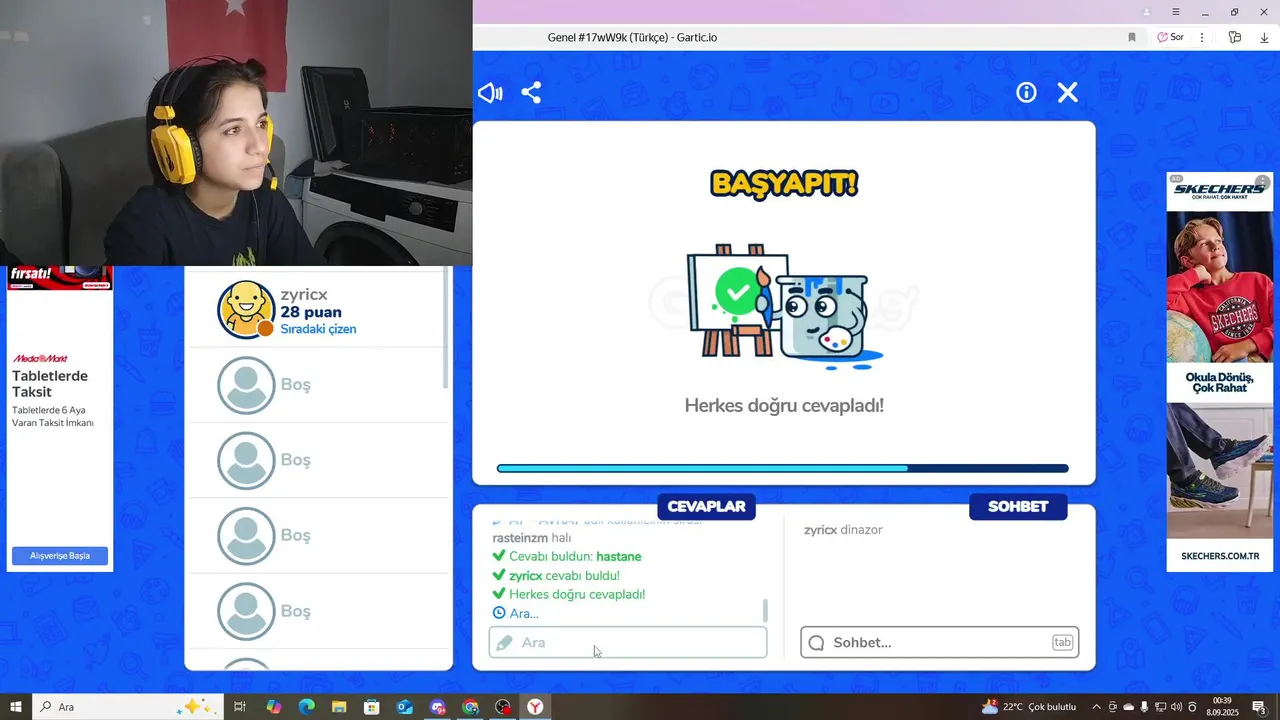
Task: Click the tab key hint in chat box
Action: pyautogui.click(x=1062, y=642)
